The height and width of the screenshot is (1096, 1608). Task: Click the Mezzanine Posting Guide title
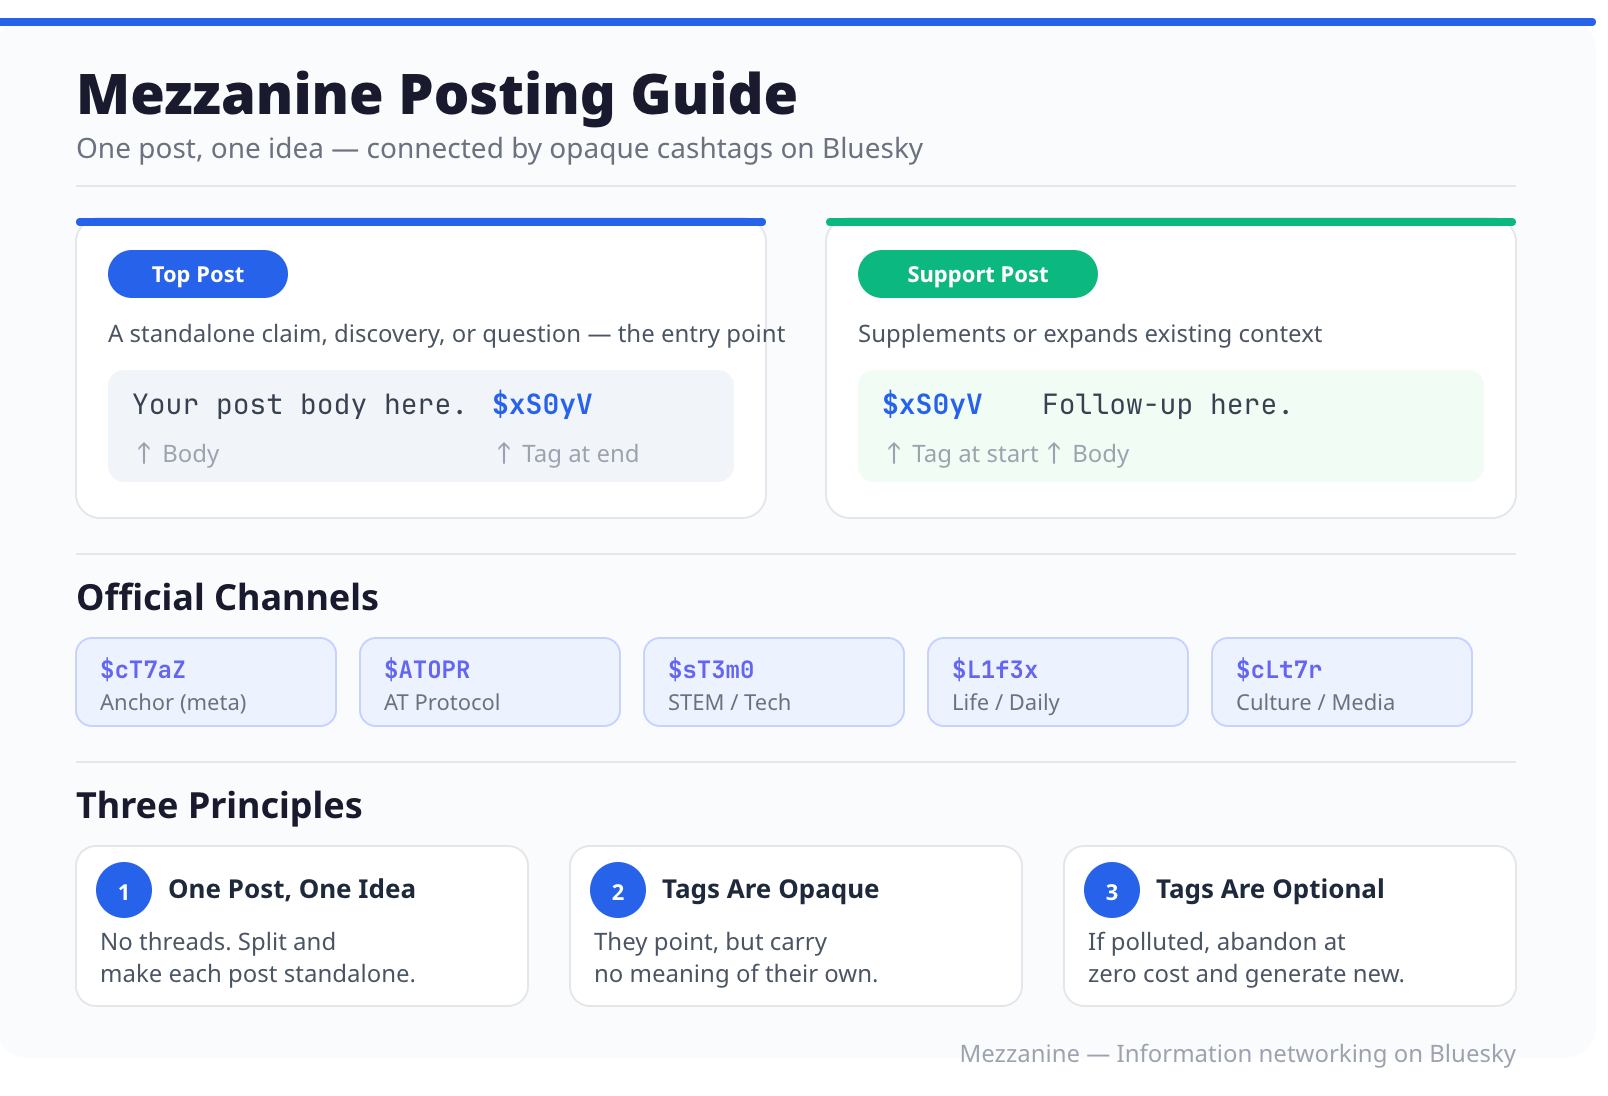click(x=437, y=95)
